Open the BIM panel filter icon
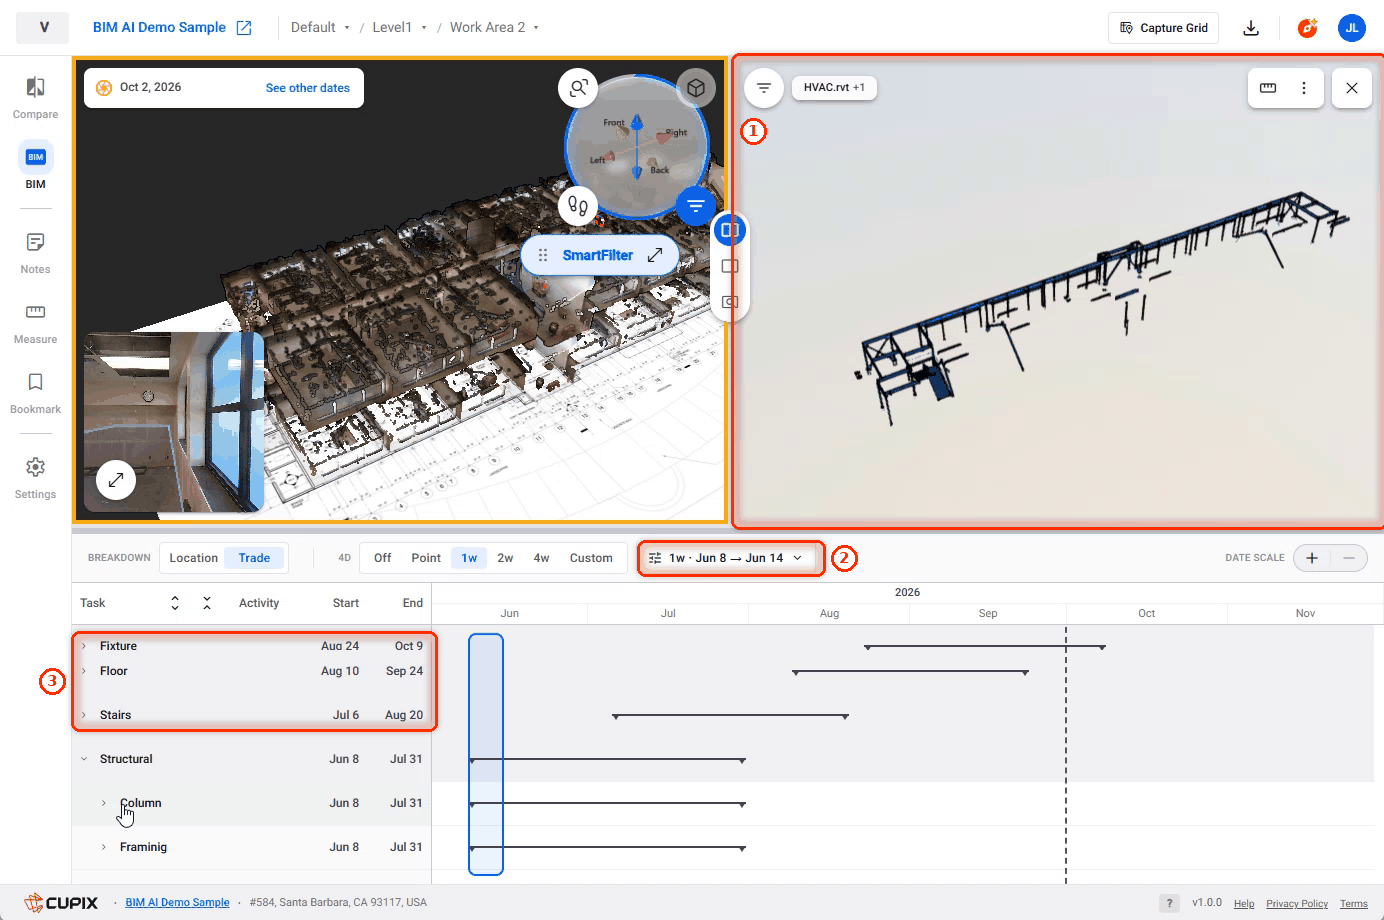1384x920 pixels. click(764, 88)
